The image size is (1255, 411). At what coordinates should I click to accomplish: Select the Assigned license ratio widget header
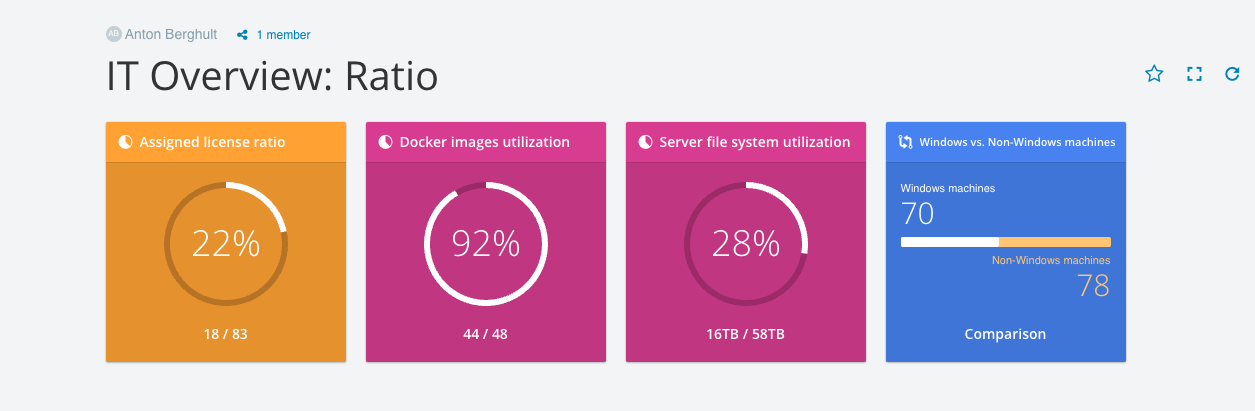tap(226, 142)
